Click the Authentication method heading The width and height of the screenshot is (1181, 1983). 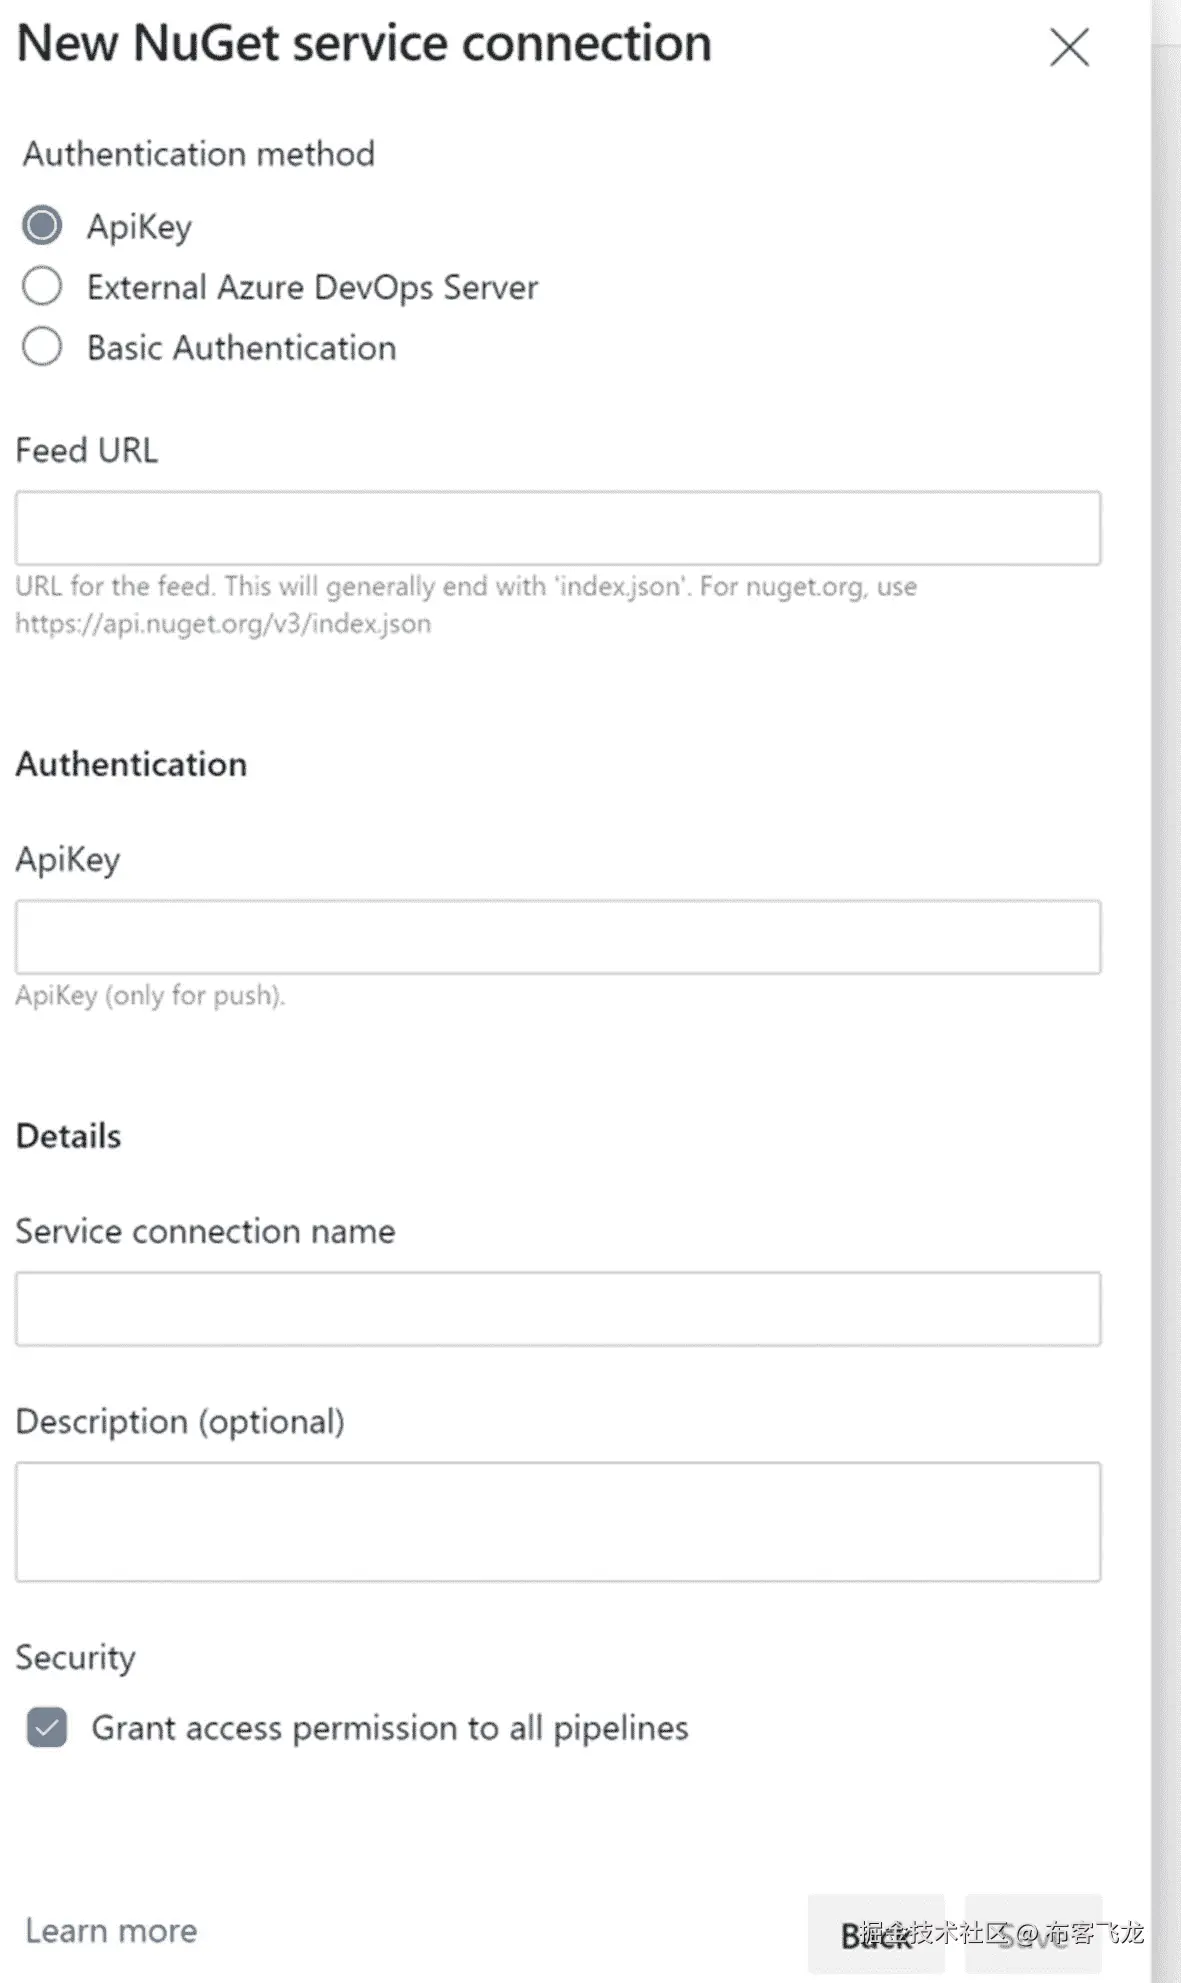(199, 154)
